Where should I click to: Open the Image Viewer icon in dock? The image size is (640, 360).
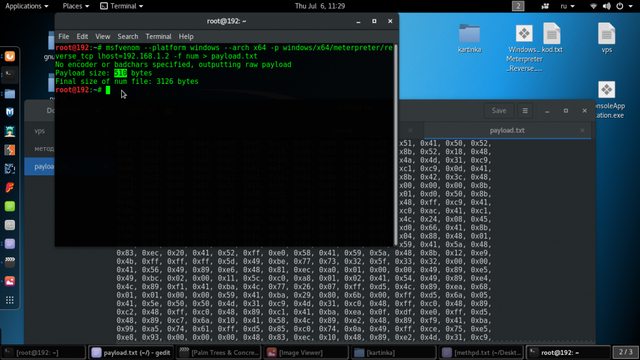9,281
